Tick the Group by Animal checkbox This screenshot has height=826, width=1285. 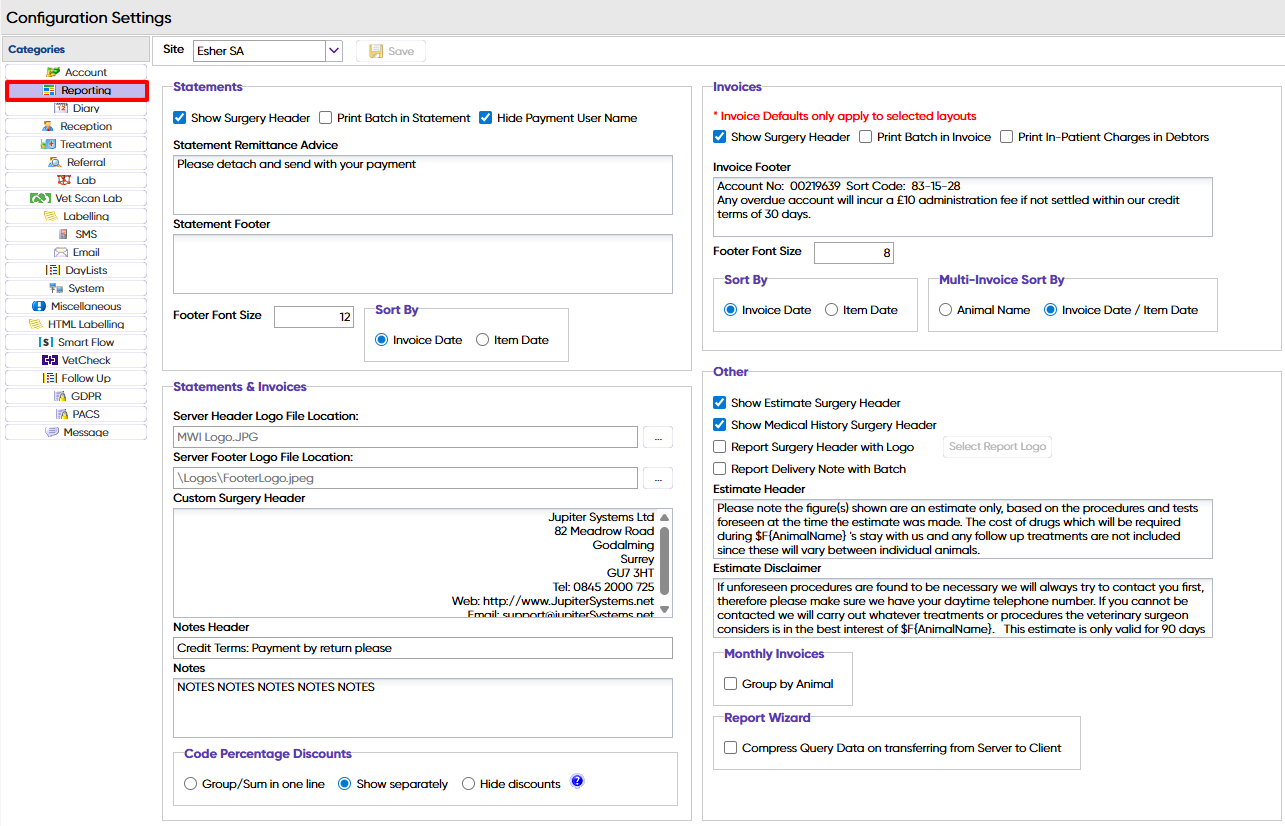(x=731, y=684)
